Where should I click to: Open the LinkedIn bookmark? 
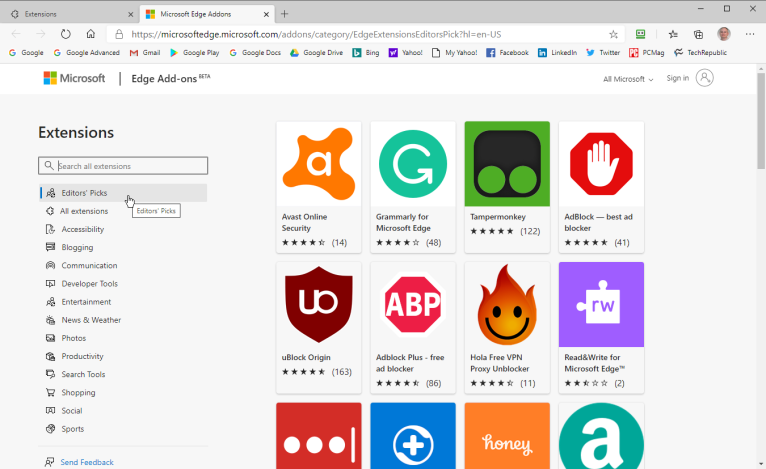point(557,53)
